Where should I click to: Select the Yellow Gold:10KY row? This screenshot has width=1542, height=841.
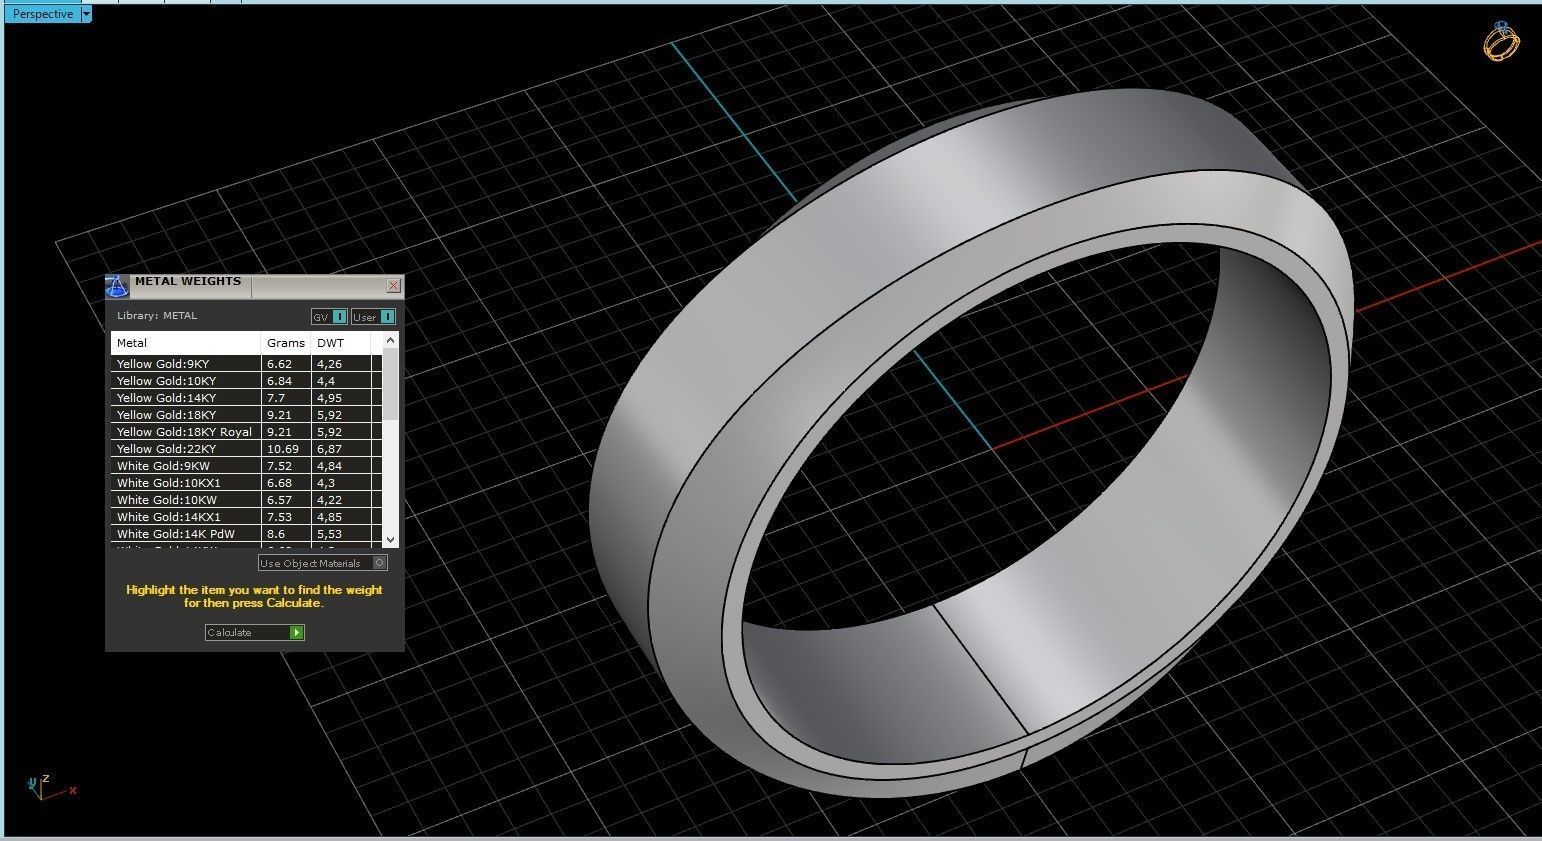[246, 381]
